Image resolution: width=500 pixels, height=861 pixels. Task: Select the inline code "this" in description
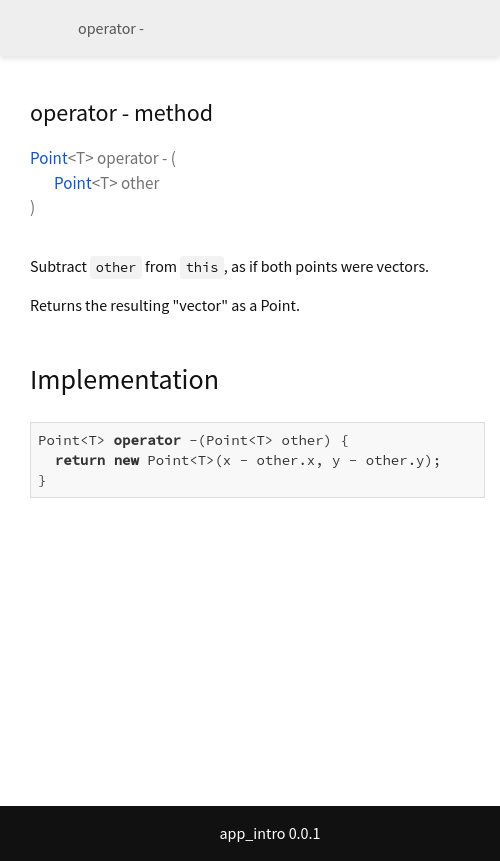(x=202, y=267)
